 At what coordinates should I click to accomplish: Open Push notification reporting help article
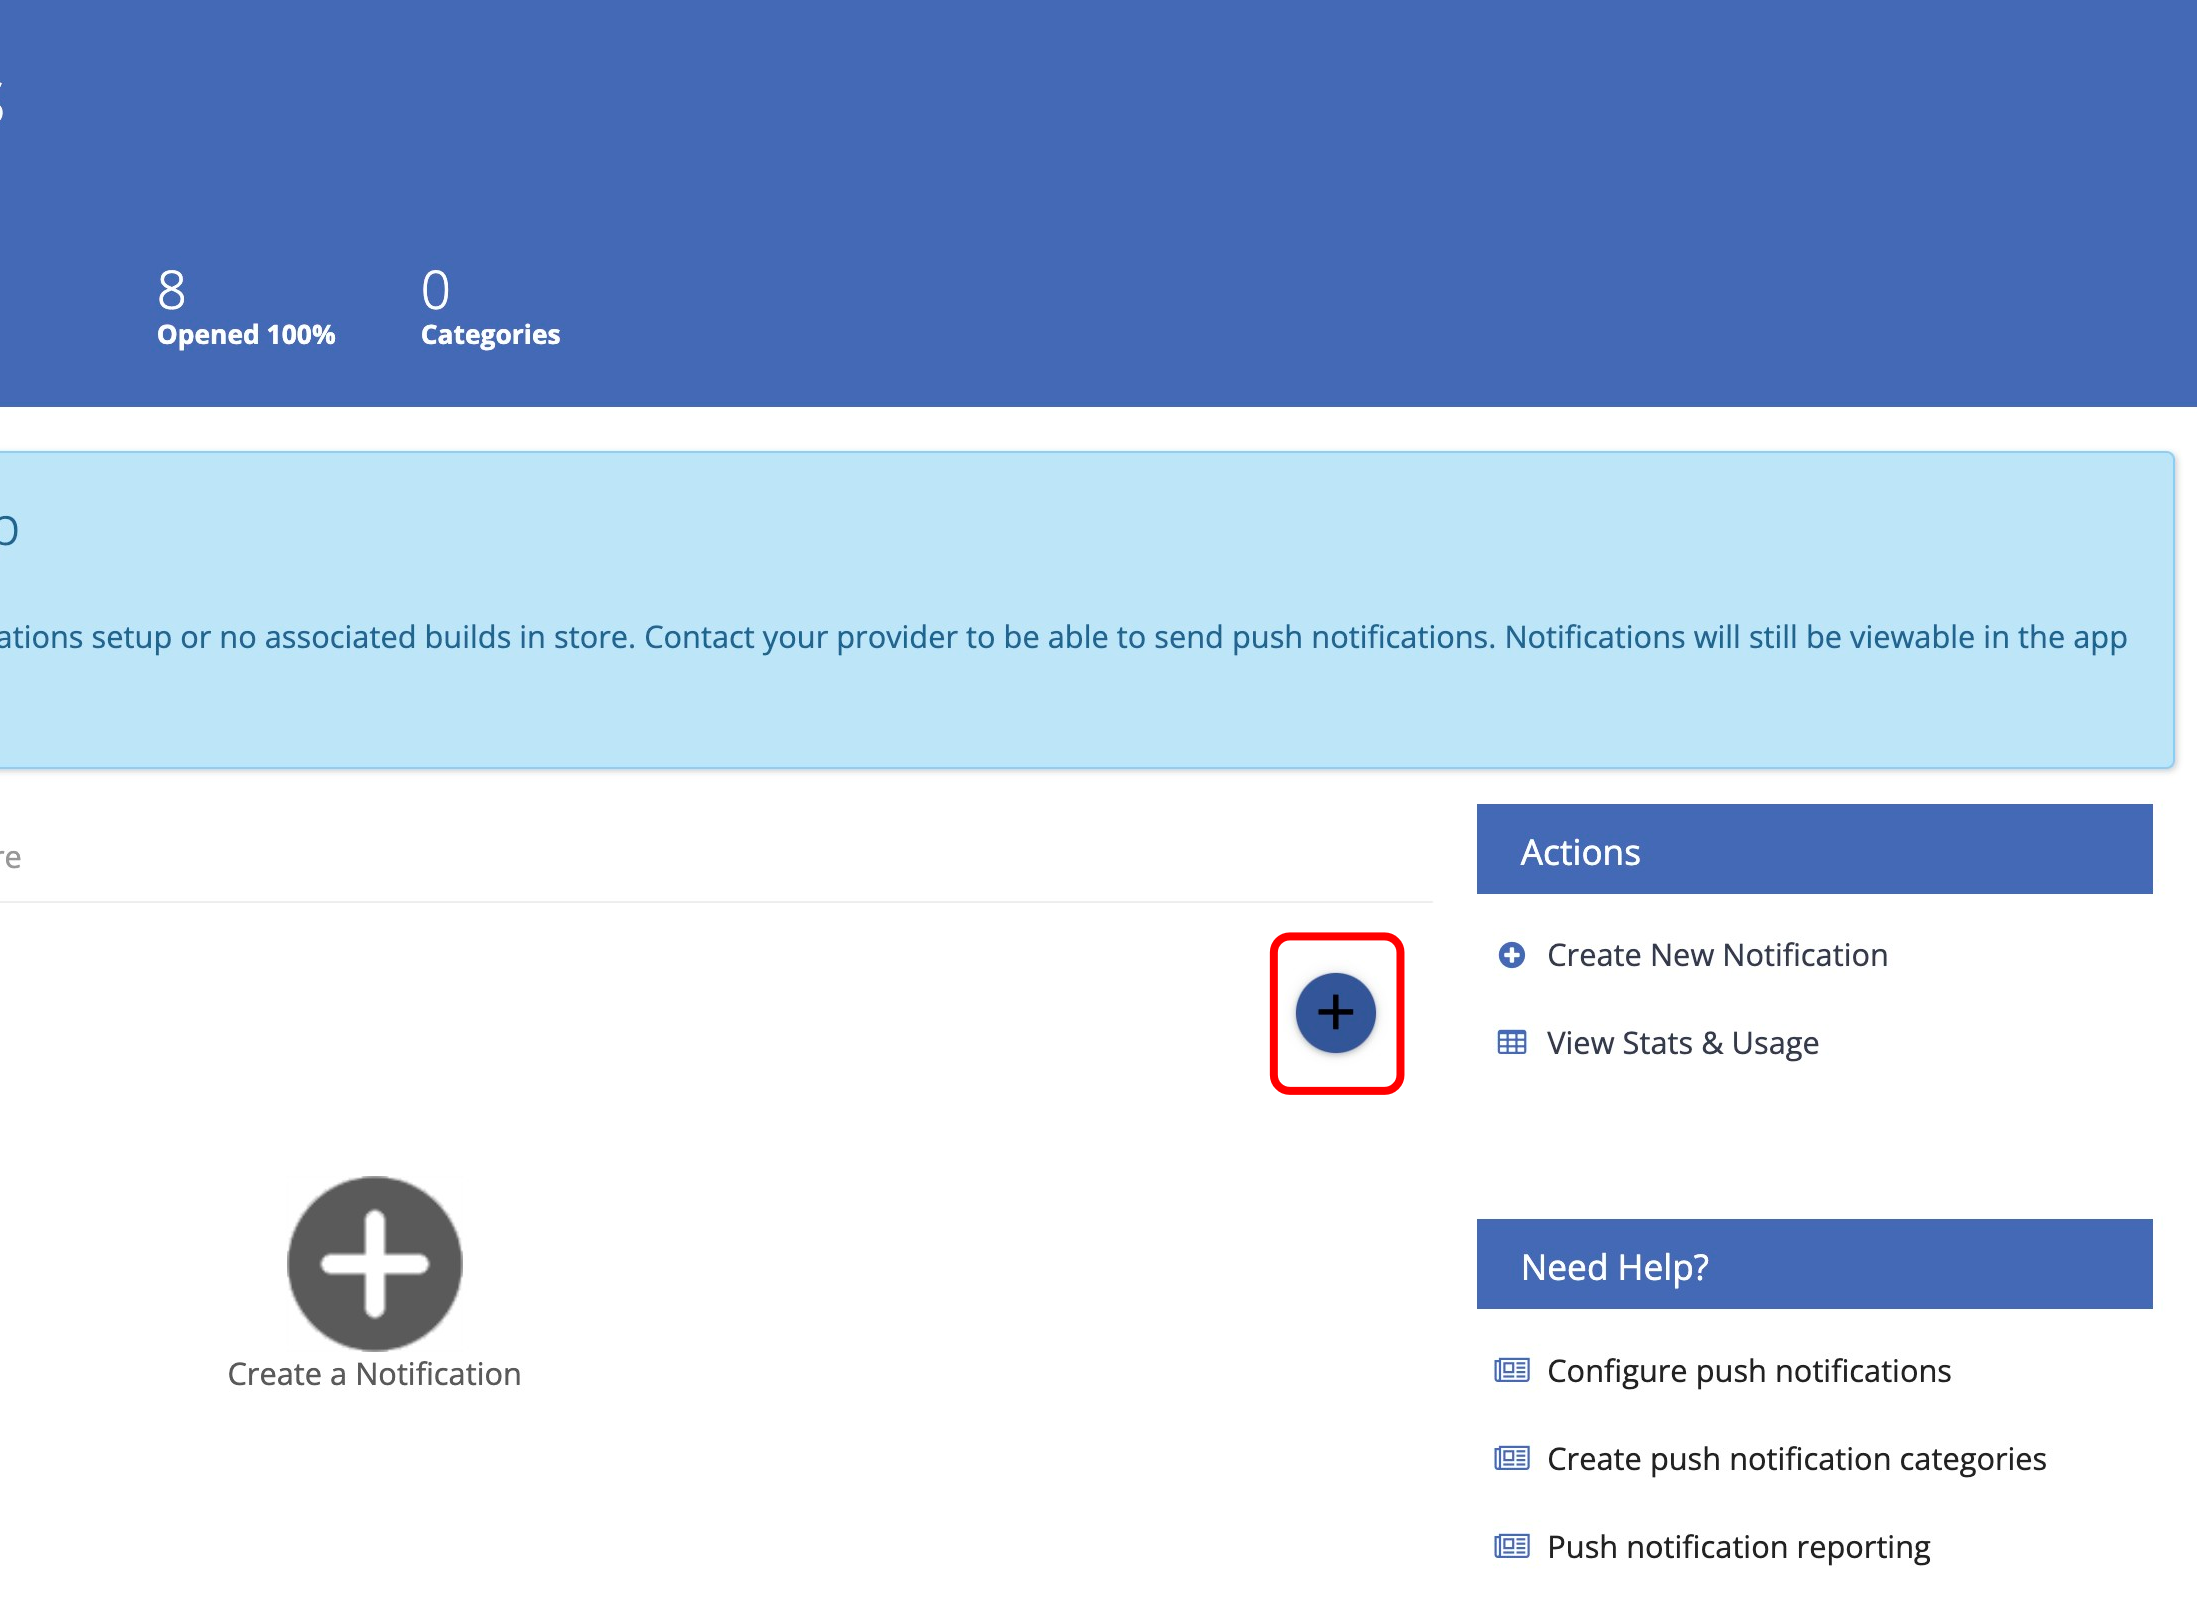(x=1738, y=1547)
